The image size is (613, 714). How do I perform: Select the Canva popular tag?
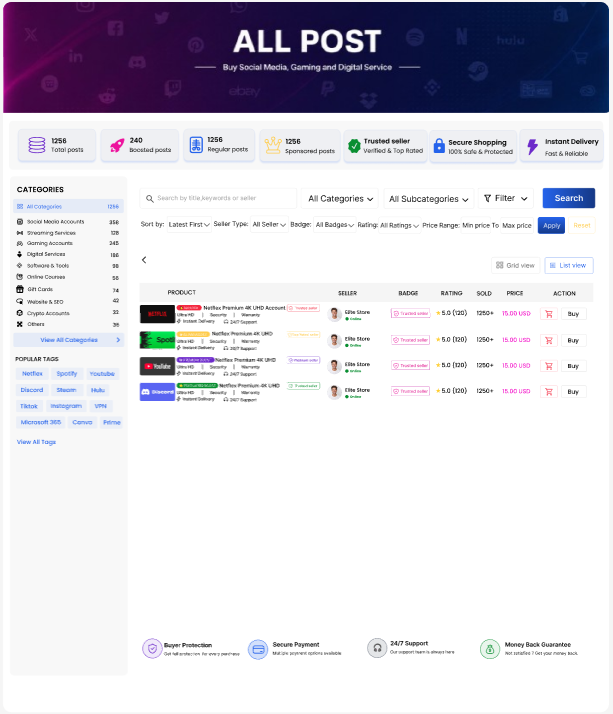[82, 422]
